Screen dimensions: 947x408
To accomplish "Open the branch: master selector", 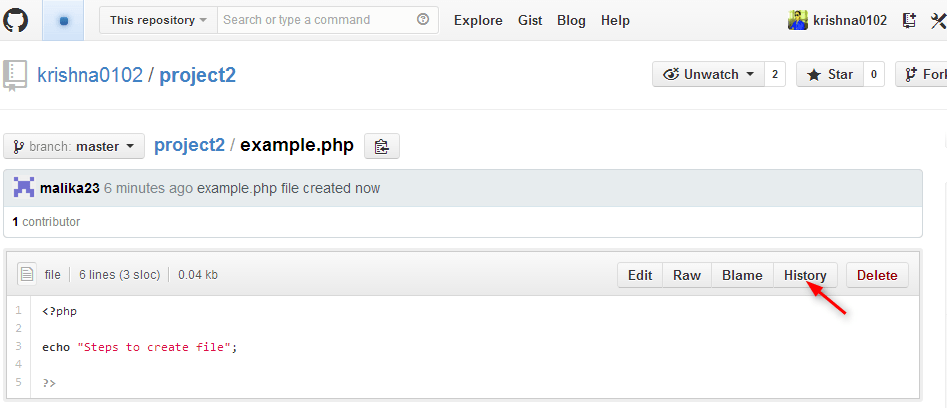I will click(x=74, y=146).
